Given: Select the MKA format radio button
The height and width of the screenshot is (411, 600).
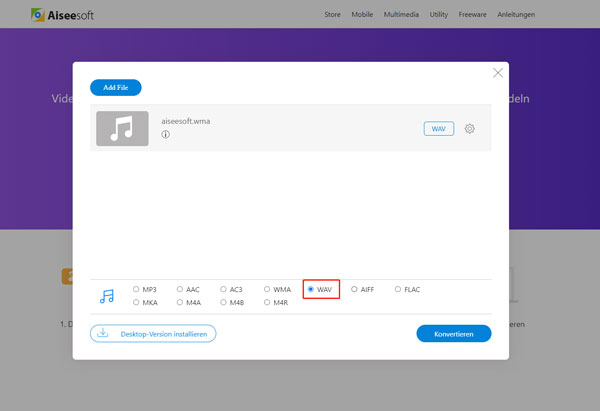Looking at the screenshot, I should pos(136,302).
